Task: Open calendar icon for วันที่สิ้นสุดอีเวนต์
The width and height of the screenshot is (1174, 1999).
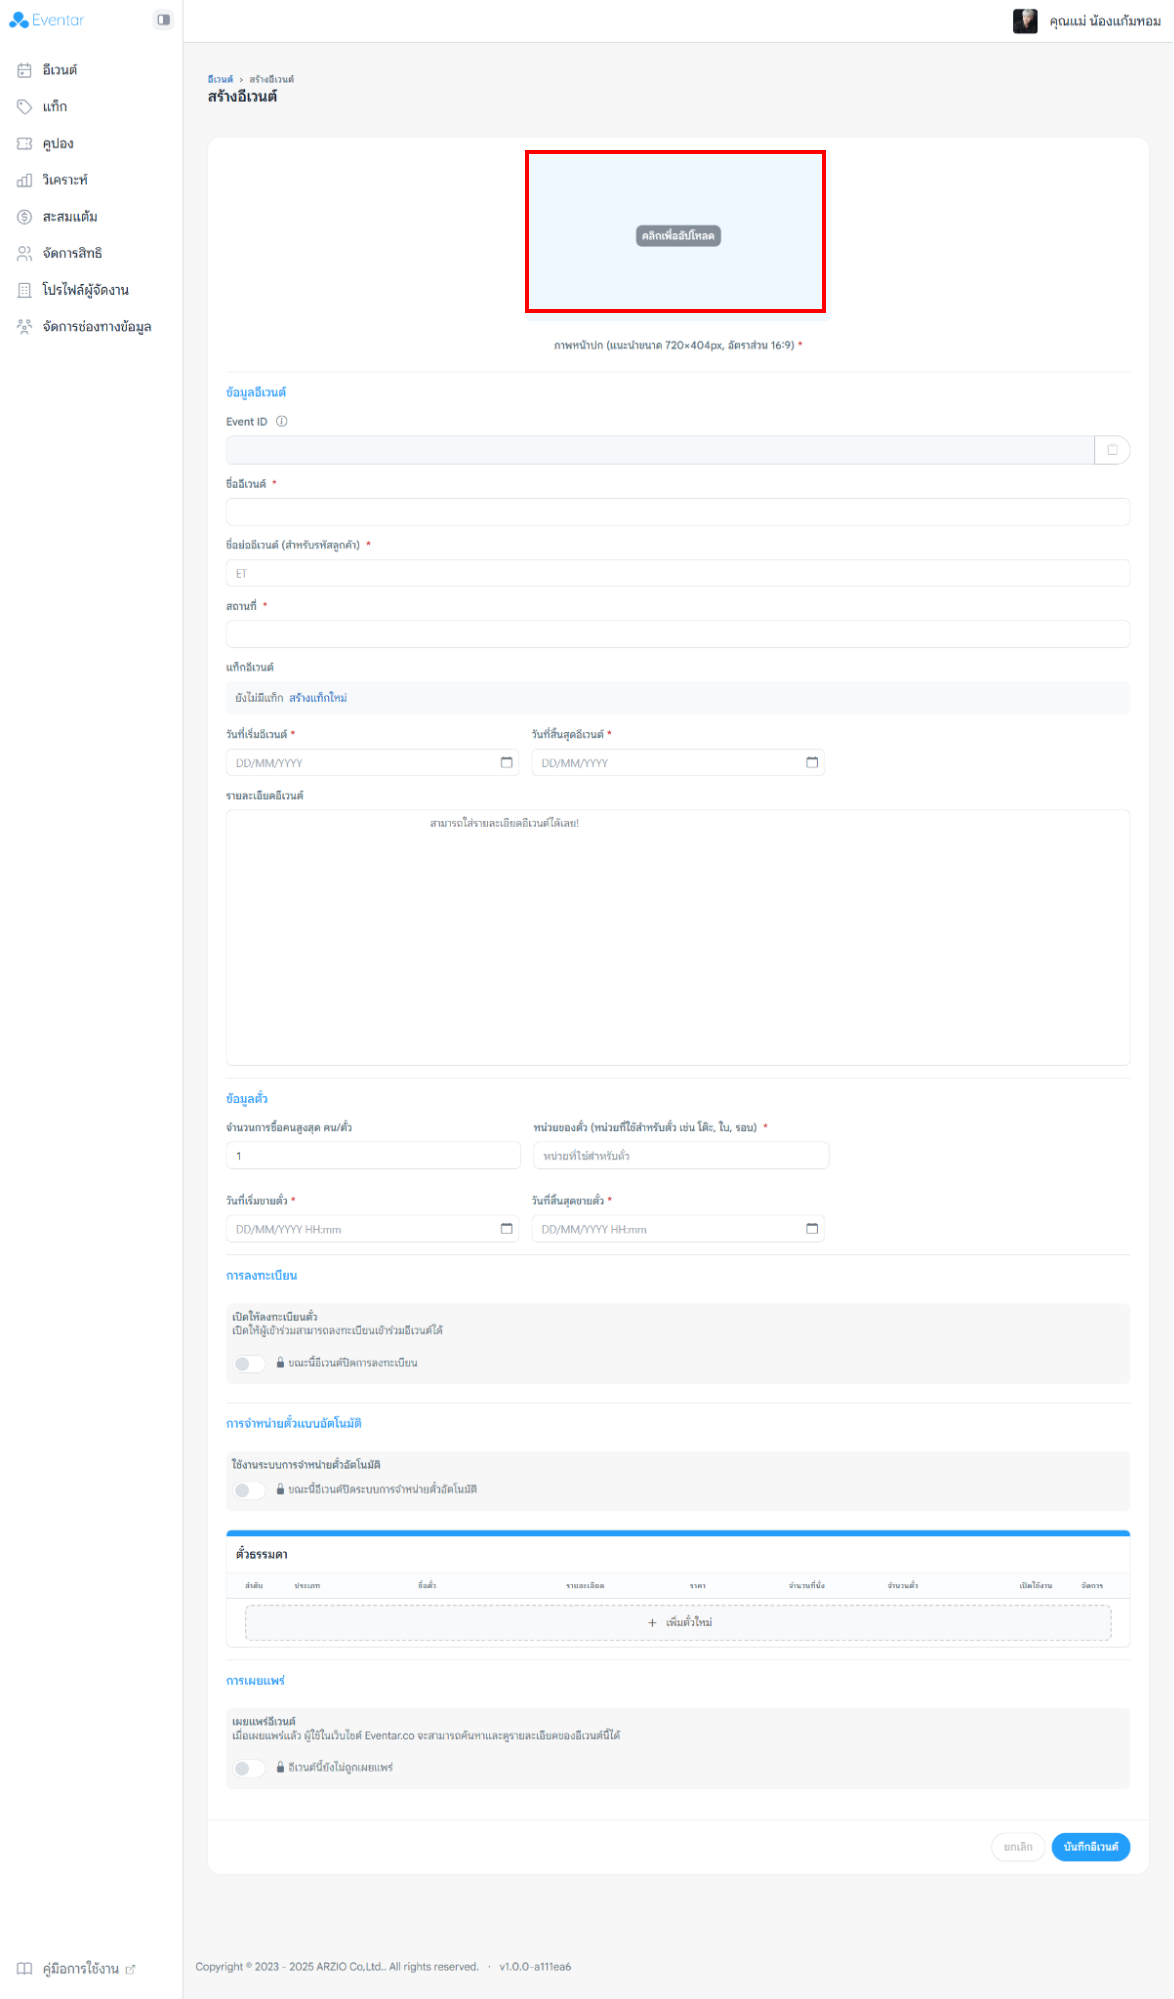Action: point(812,763)
